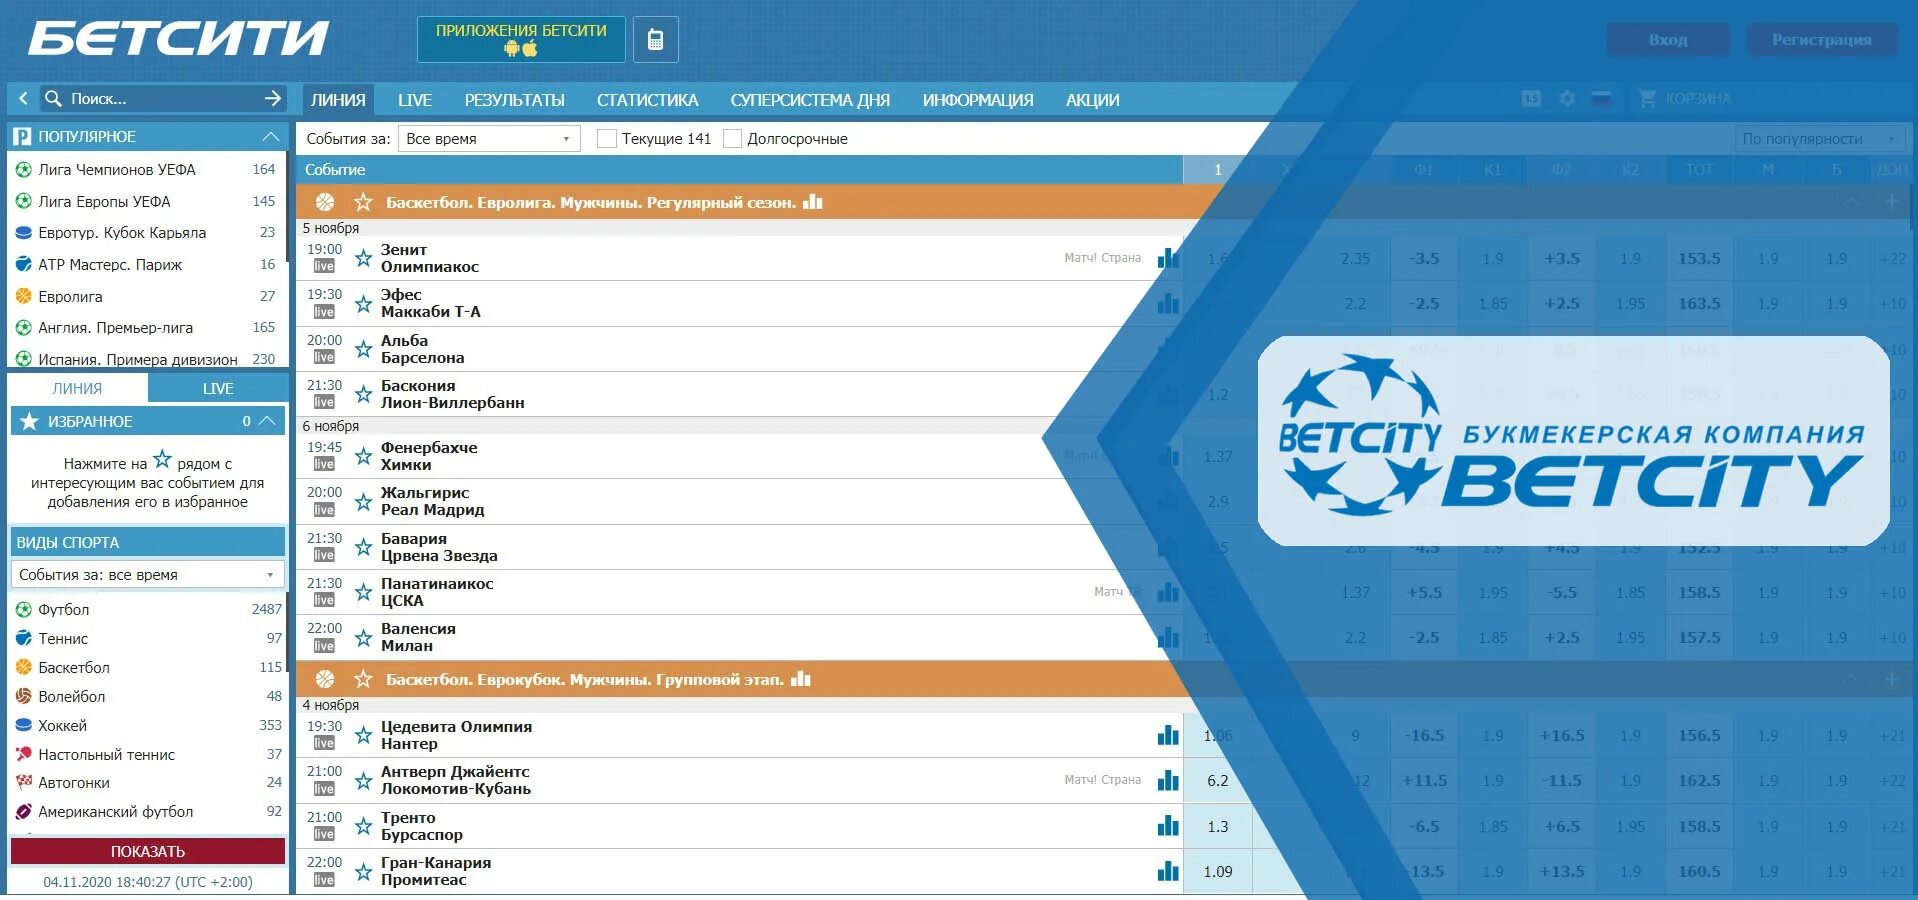1918x900 pixels.
Task: Open Евролига league statistics chart icon
Action: 812,202
